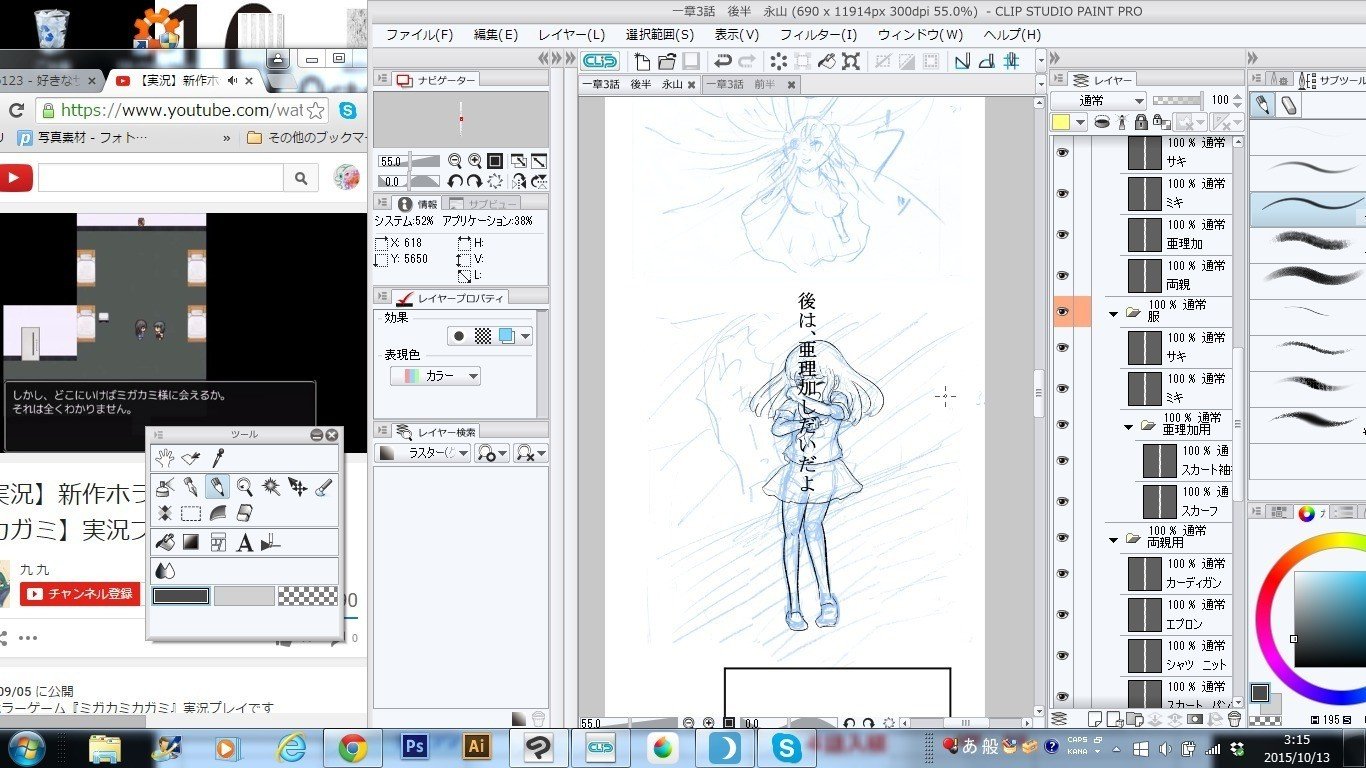Select the Hand move-view tool
1366x768 pixels.
165,458
